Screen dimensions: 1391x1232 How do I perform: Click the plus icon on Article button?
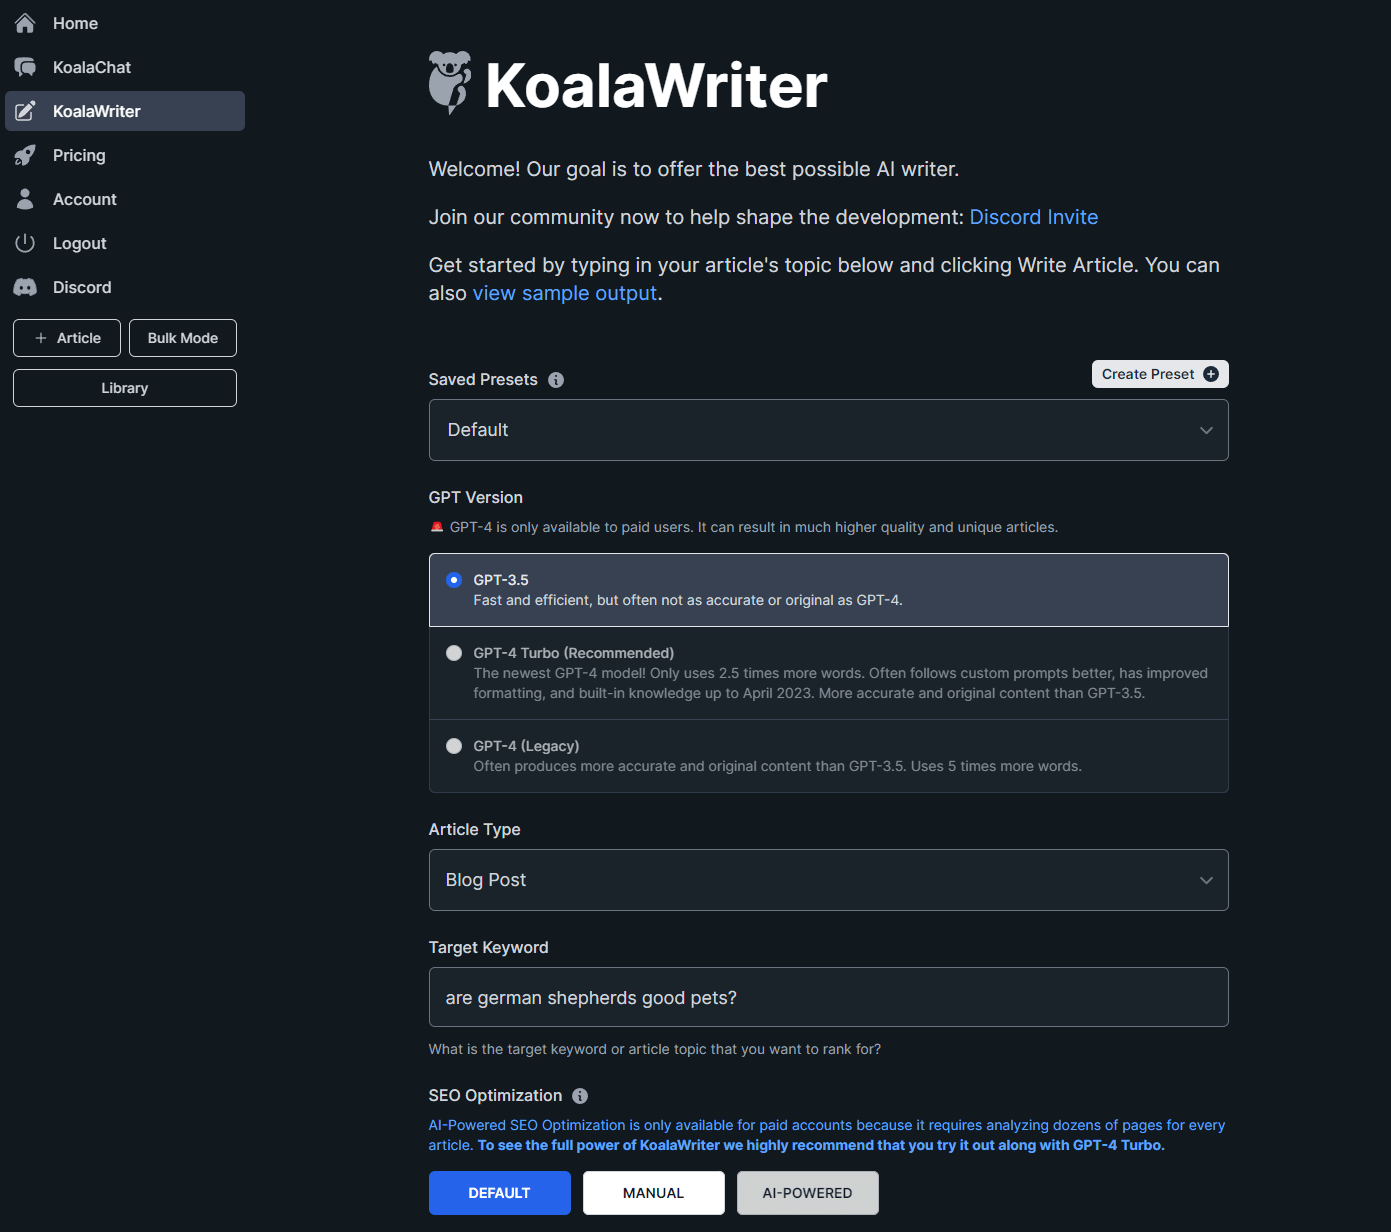click(x=41, y=338)
